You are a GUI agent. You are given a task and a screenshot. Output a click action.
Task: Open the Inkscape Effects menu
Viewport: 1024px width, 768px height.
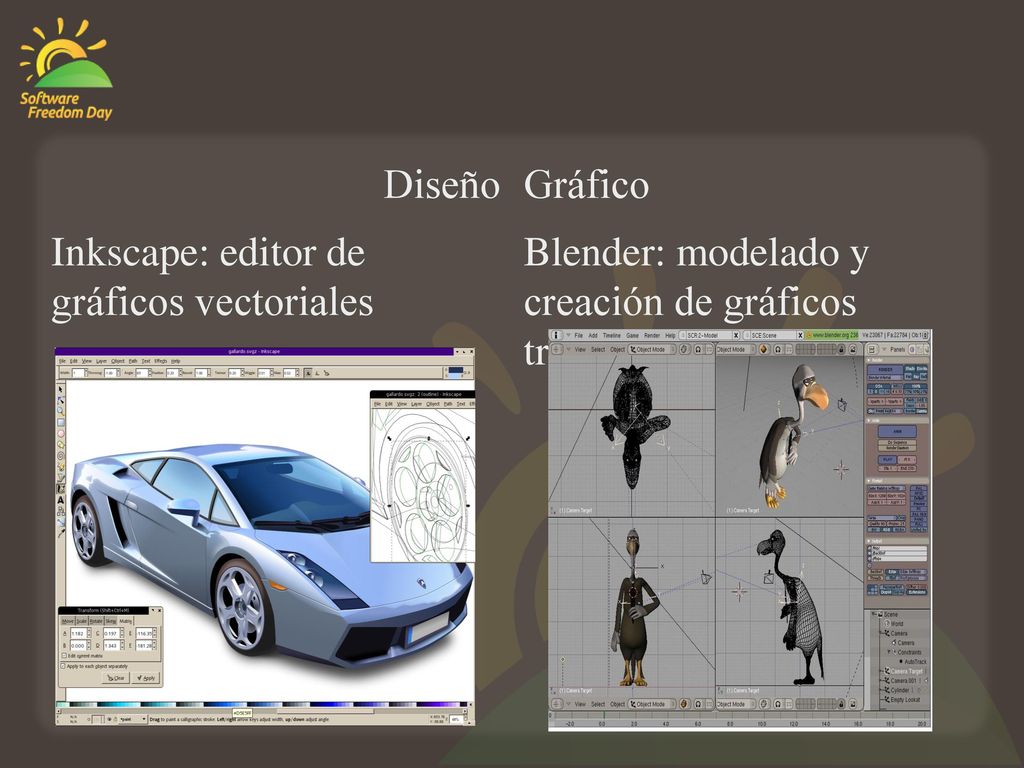coord(161,361)
